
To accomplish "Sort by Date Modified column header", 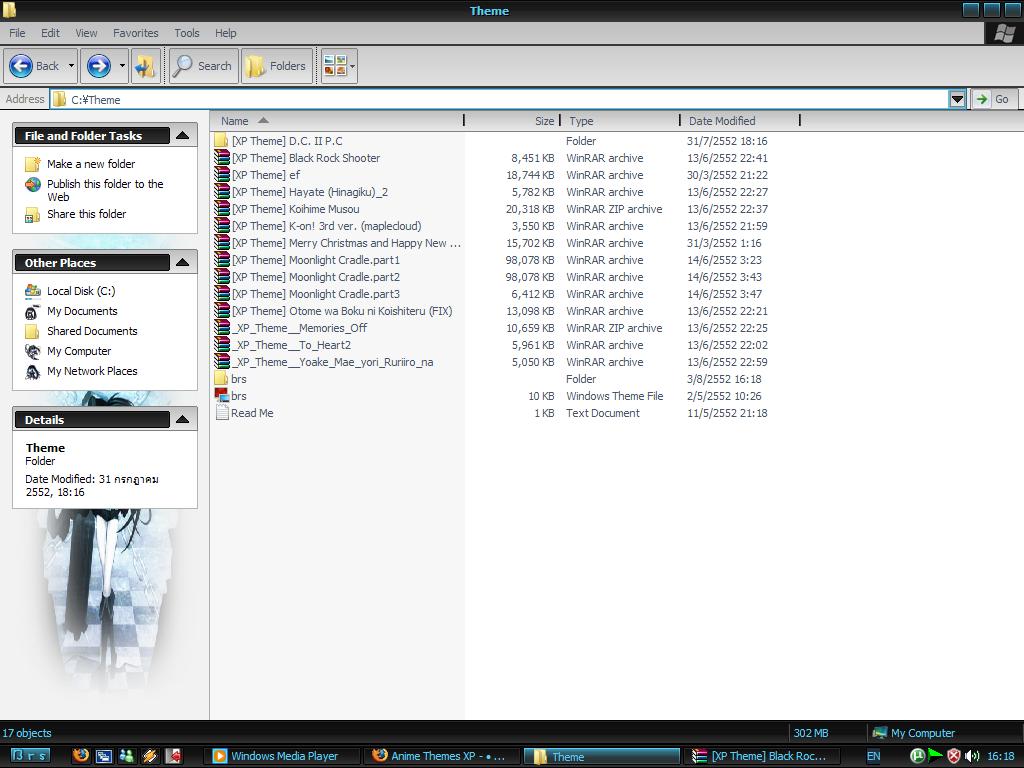I will tap(740, 121).
